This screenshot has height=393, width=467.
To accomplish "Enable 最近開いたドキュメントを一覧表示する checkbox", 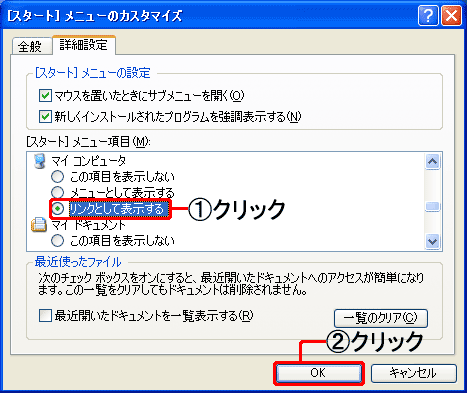I will [x=45, y=315].
